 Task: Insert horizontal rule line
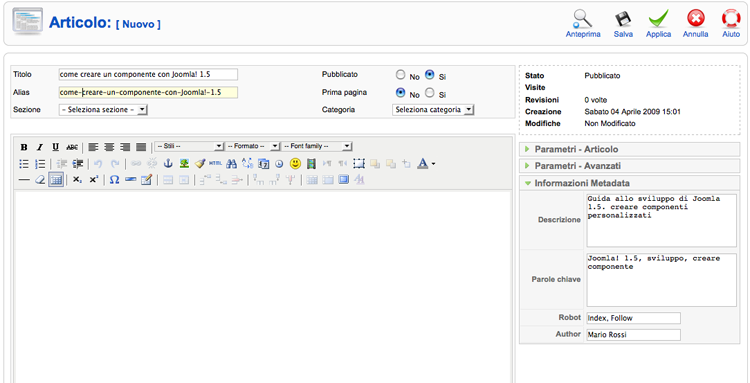pos(24,180)
